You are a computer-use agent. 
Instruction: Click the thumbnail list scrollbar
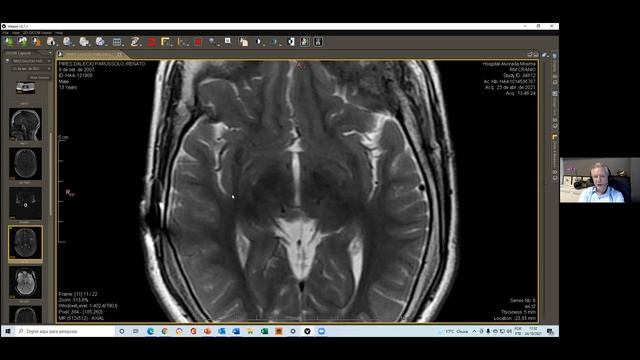tap(51, 173)
